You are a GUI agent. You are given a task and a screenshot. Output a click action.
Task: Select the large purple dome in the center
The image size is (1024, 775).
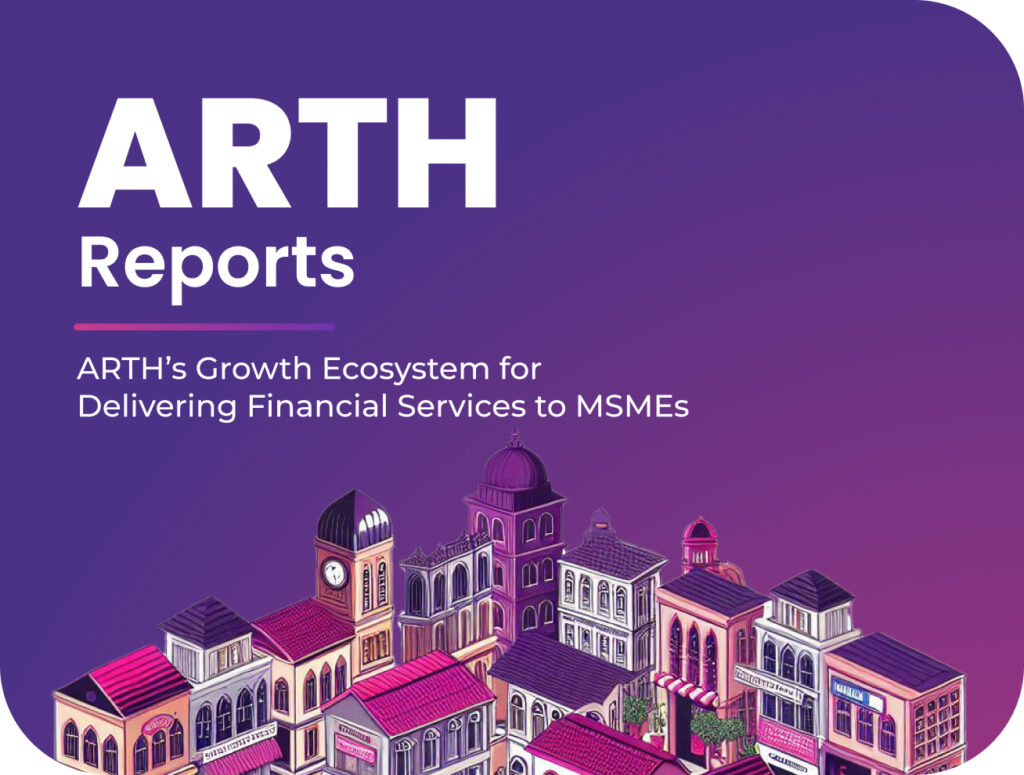[514, 465]
